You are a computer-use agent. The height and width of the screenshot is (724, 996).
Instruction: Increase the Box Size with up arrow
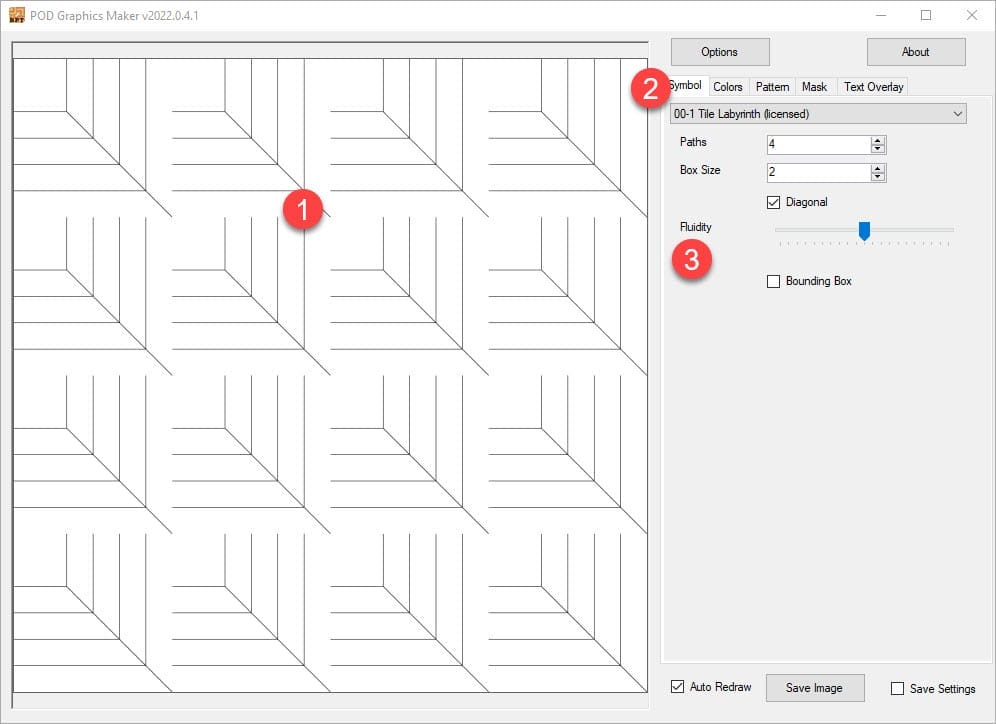[878, 169]
